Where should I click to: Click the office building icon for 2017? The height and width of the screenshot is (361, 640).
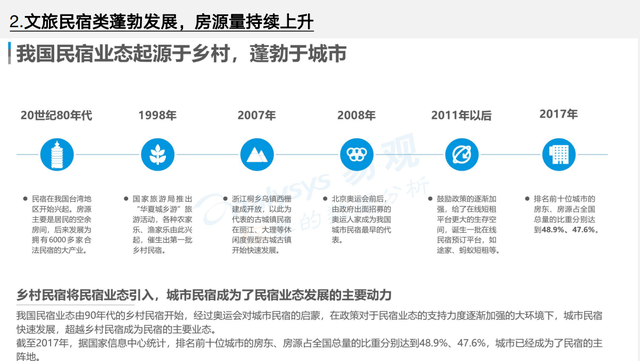559,155
